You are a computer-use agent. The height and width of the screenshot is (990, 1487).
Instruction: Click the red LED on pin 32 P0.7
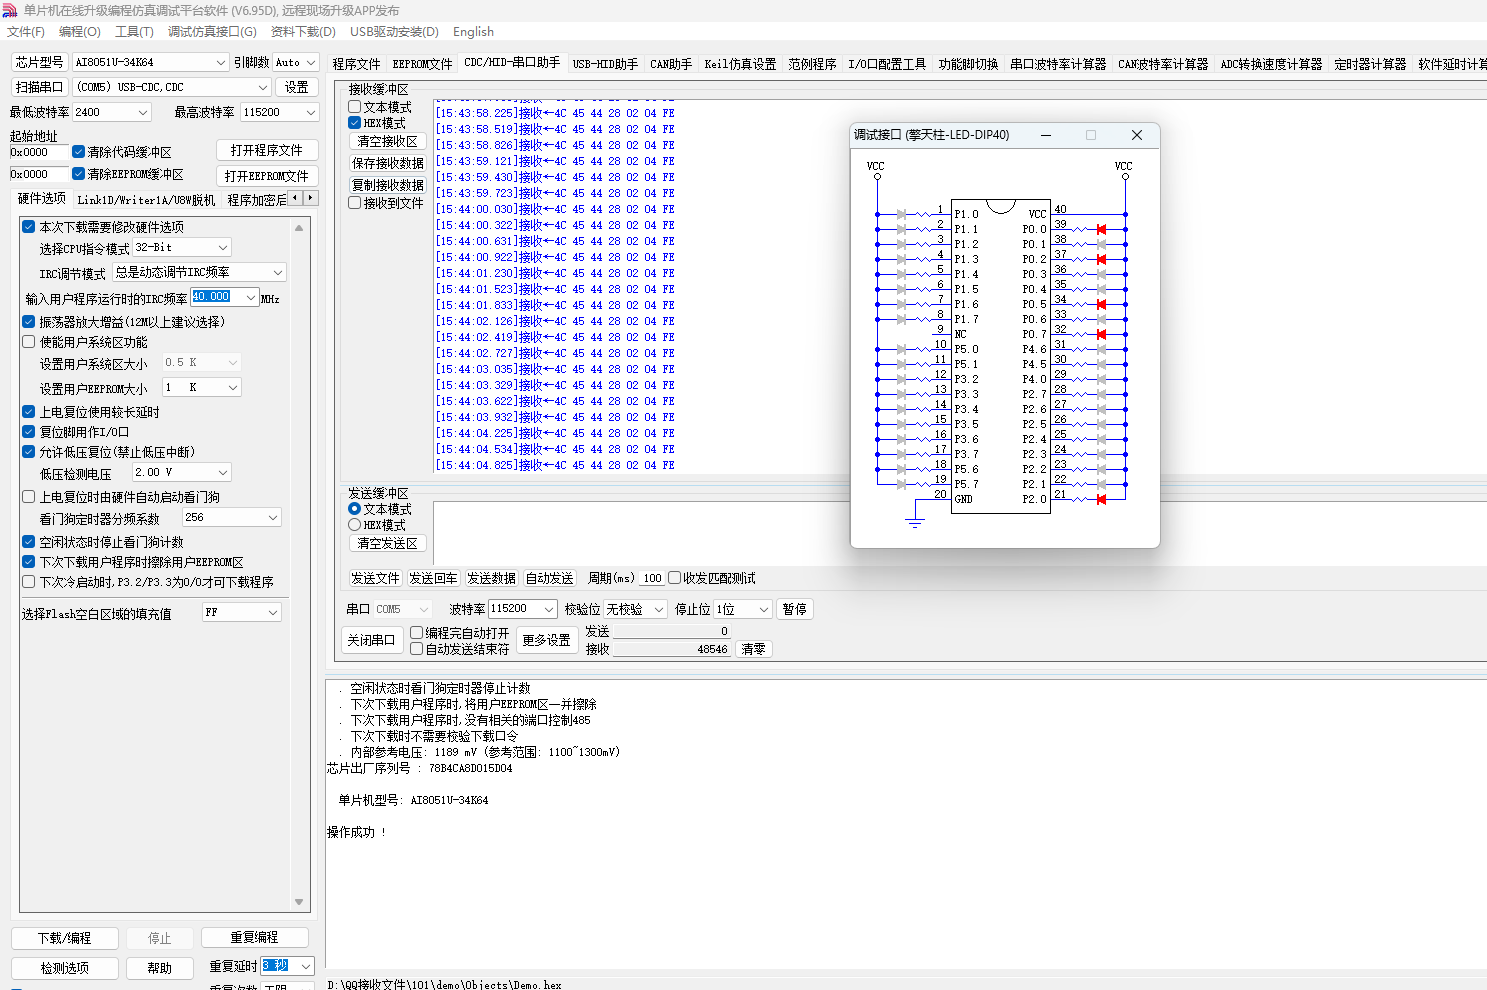(1101, 334)
